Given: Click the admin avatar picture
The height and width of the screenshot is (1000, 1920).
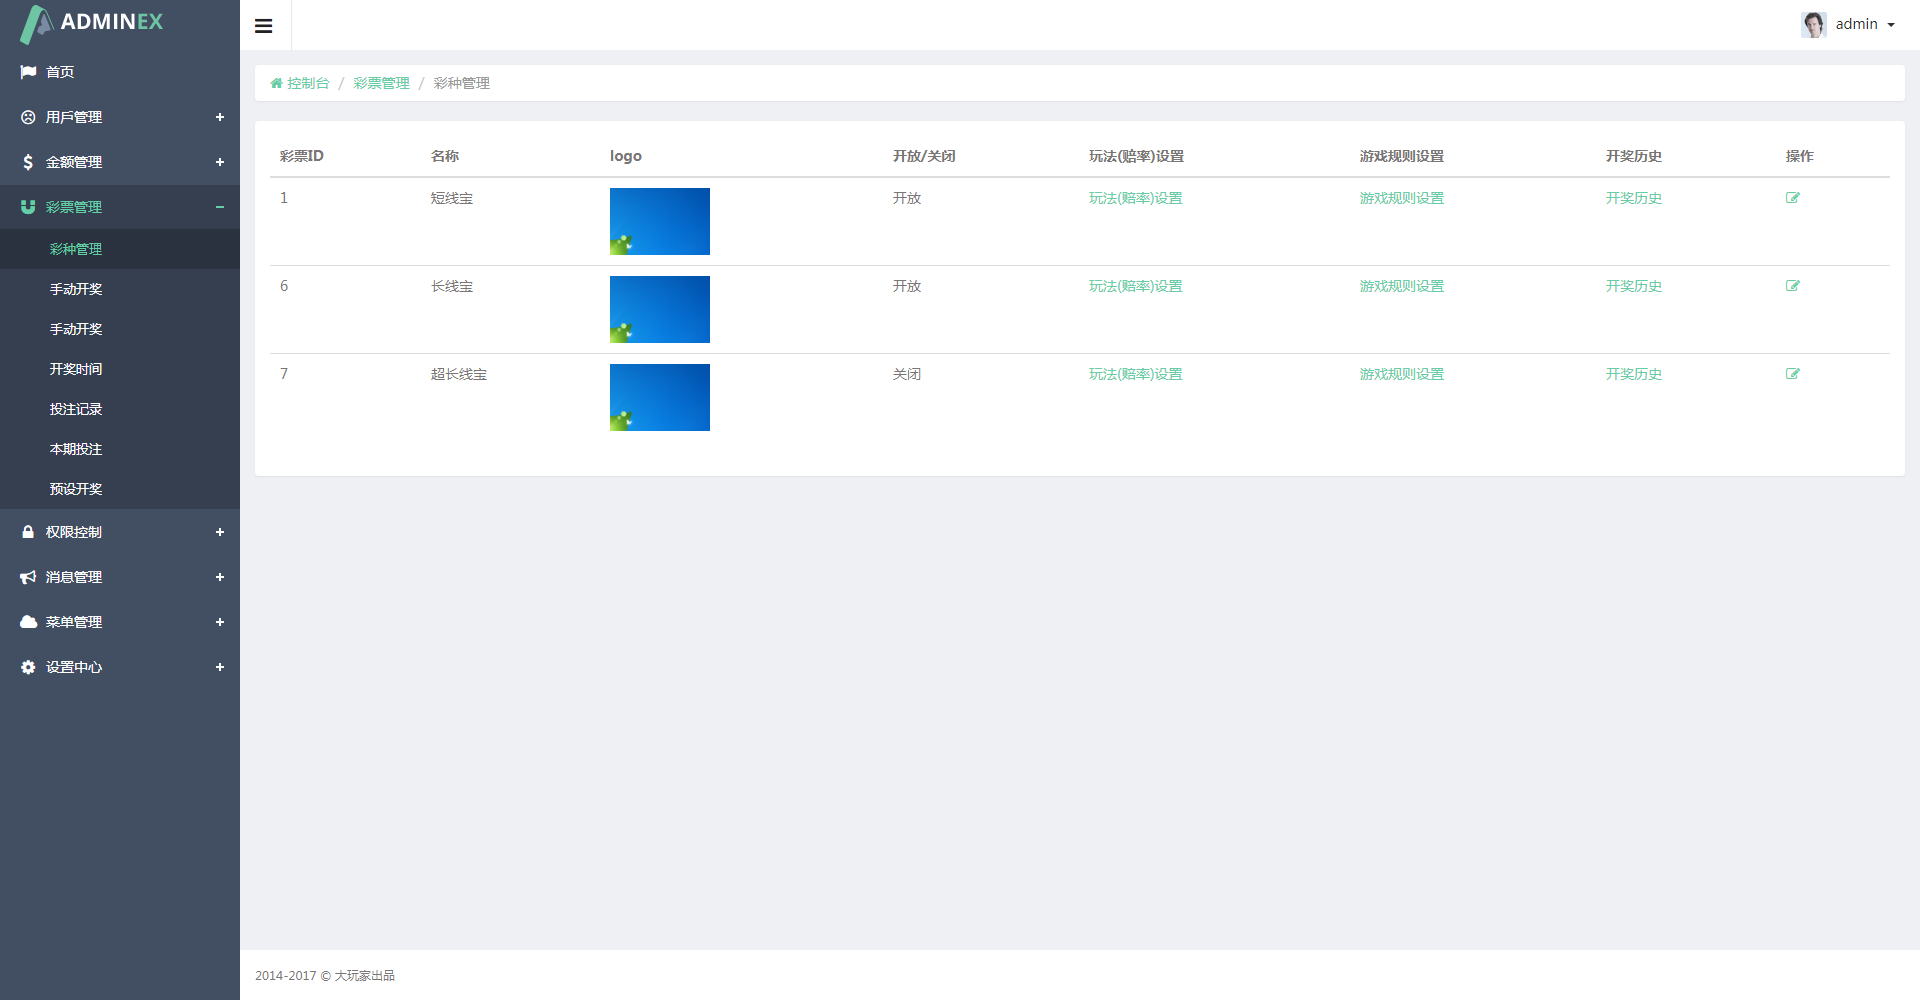Looking at the screenshot, I should pyautogui.click(x=1813, y=25).
